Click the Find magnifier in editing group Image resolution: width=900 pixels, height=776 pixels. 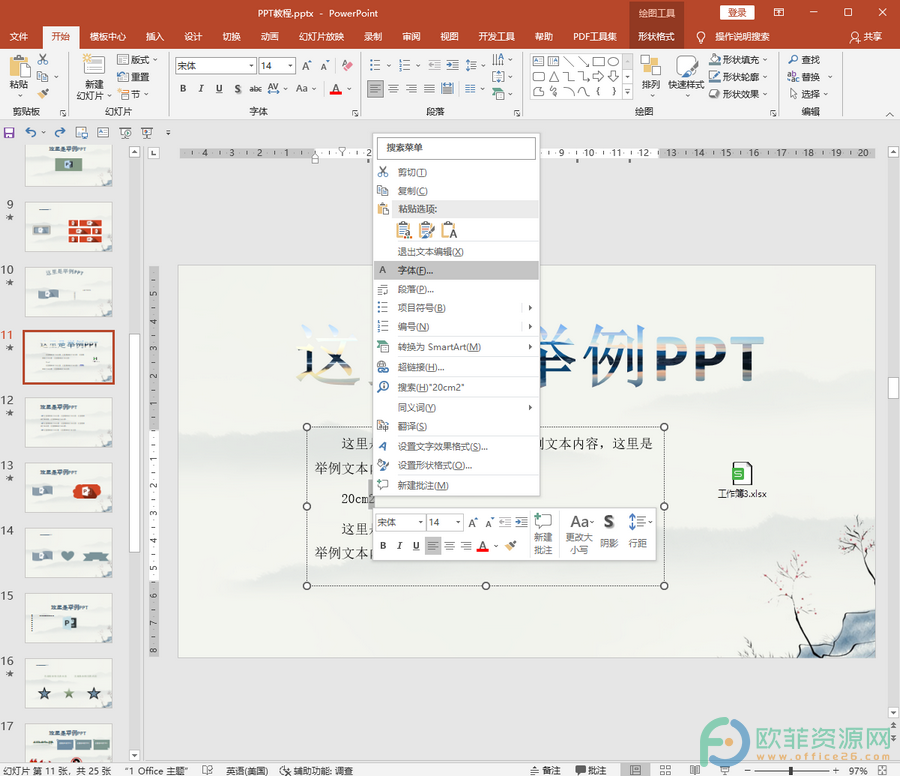(x=793, y=59)
